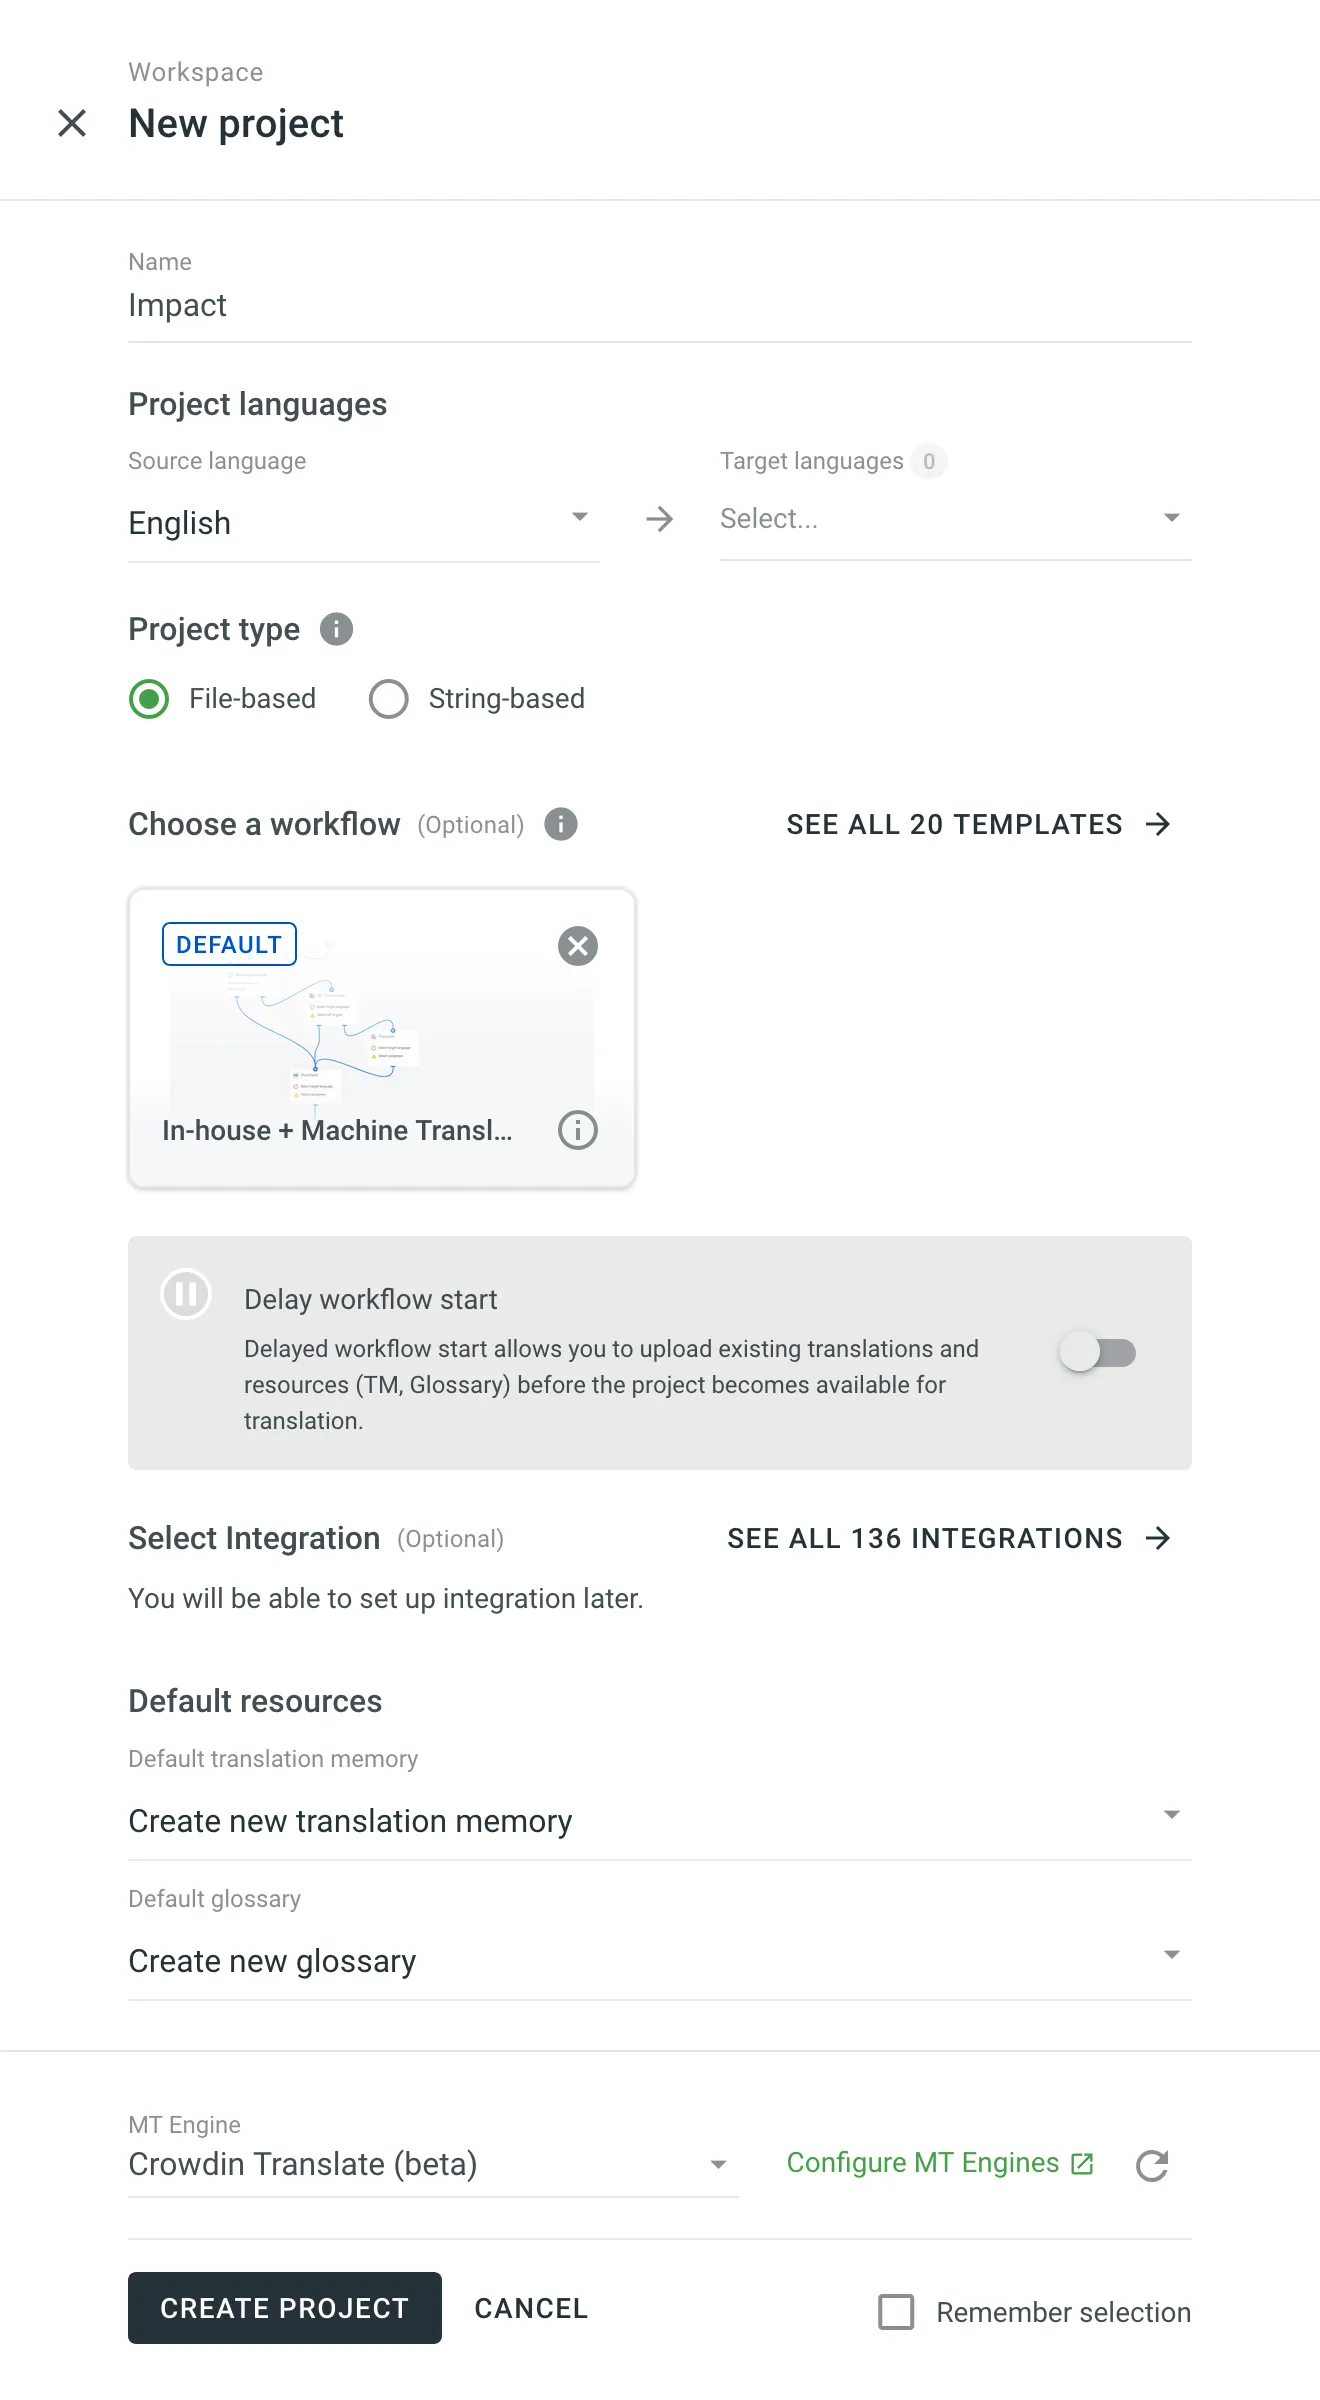Click the CREATE PROJECT button

284,2308
